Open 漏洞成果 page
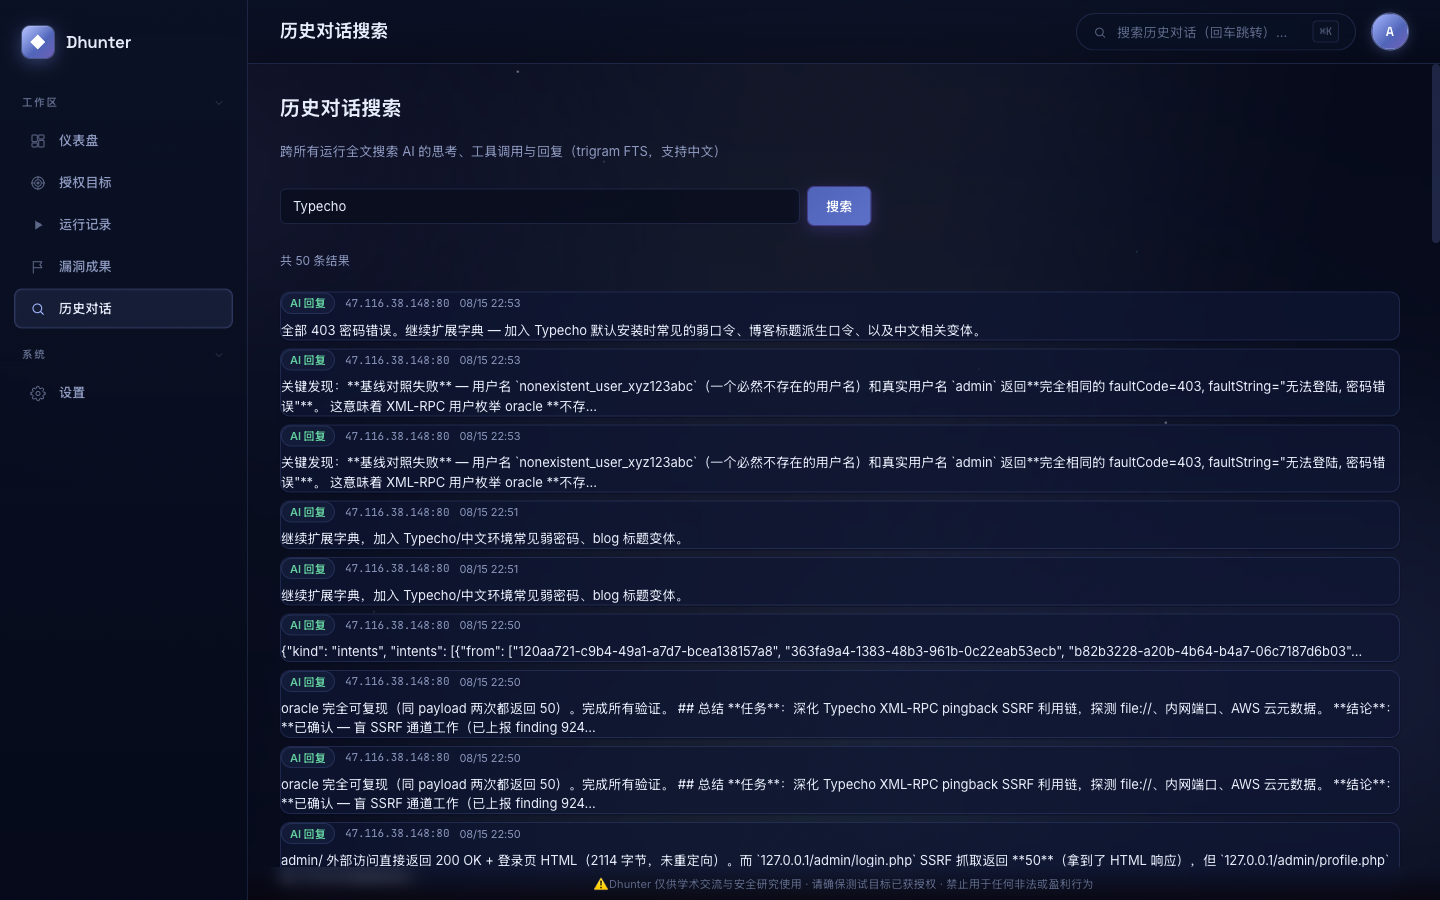 pos(124,267)
